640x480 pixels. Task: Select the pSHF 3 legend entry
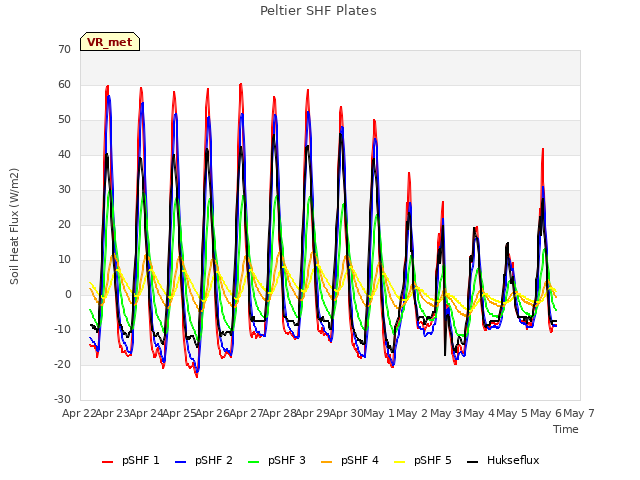click(x=277, y=460)
